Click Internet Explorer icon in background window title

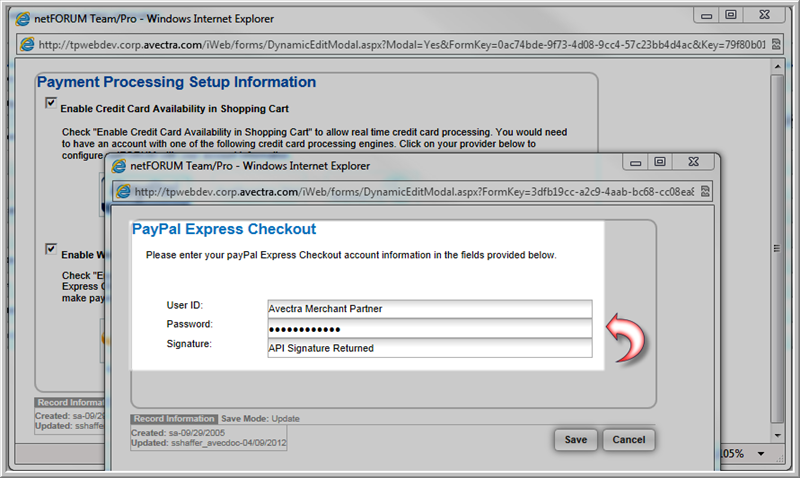(x=23, y=19)
